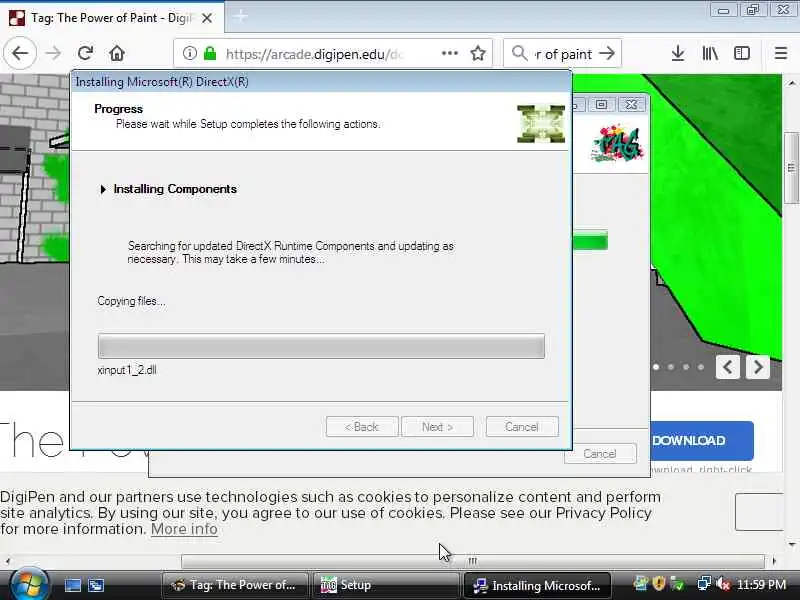Open the Firefox hamburger menu
Image resolution: width=800 pixels, height=600 pixels.
[781, 53]
